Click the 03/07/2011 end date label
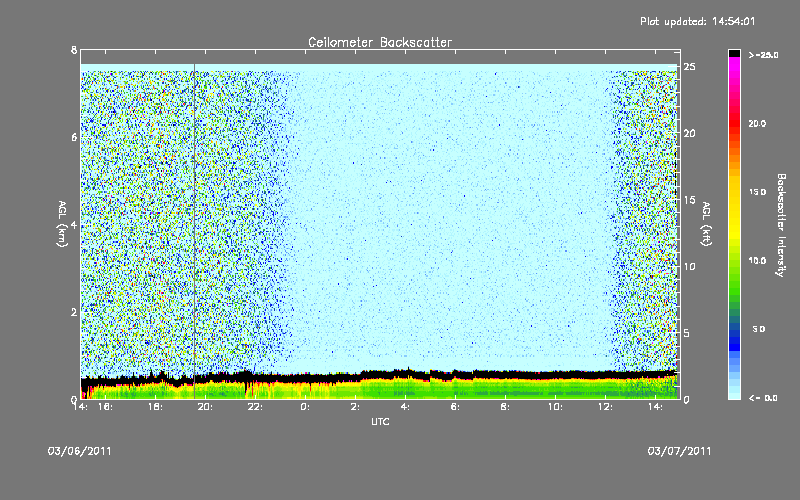The image size is (800, 500). pos(679,451)
